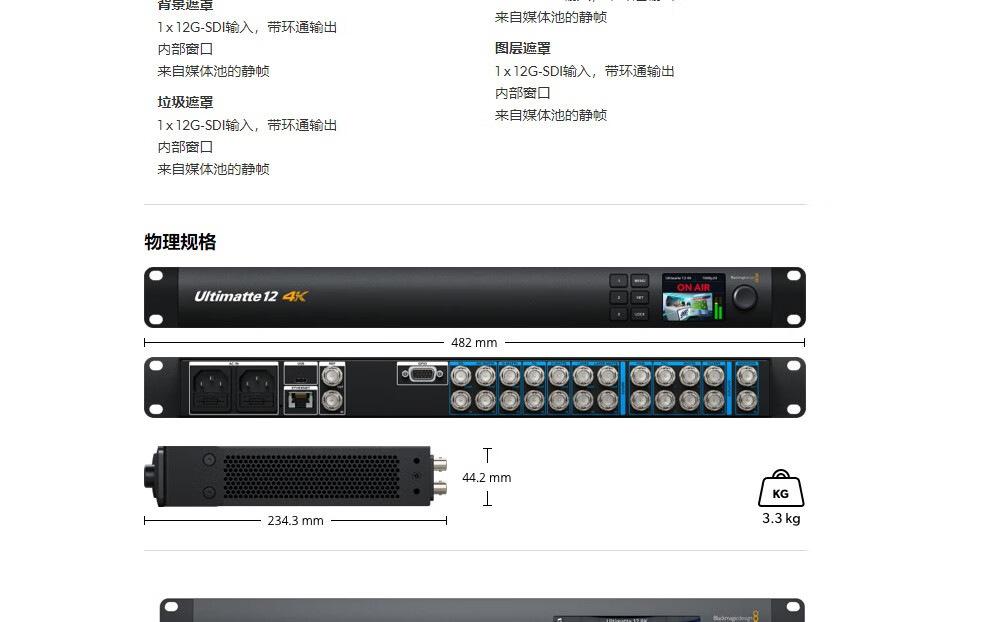Screen dimensions: 990x622
Task: Click the ON AIR LCD screen
Action: click(693, 297)
